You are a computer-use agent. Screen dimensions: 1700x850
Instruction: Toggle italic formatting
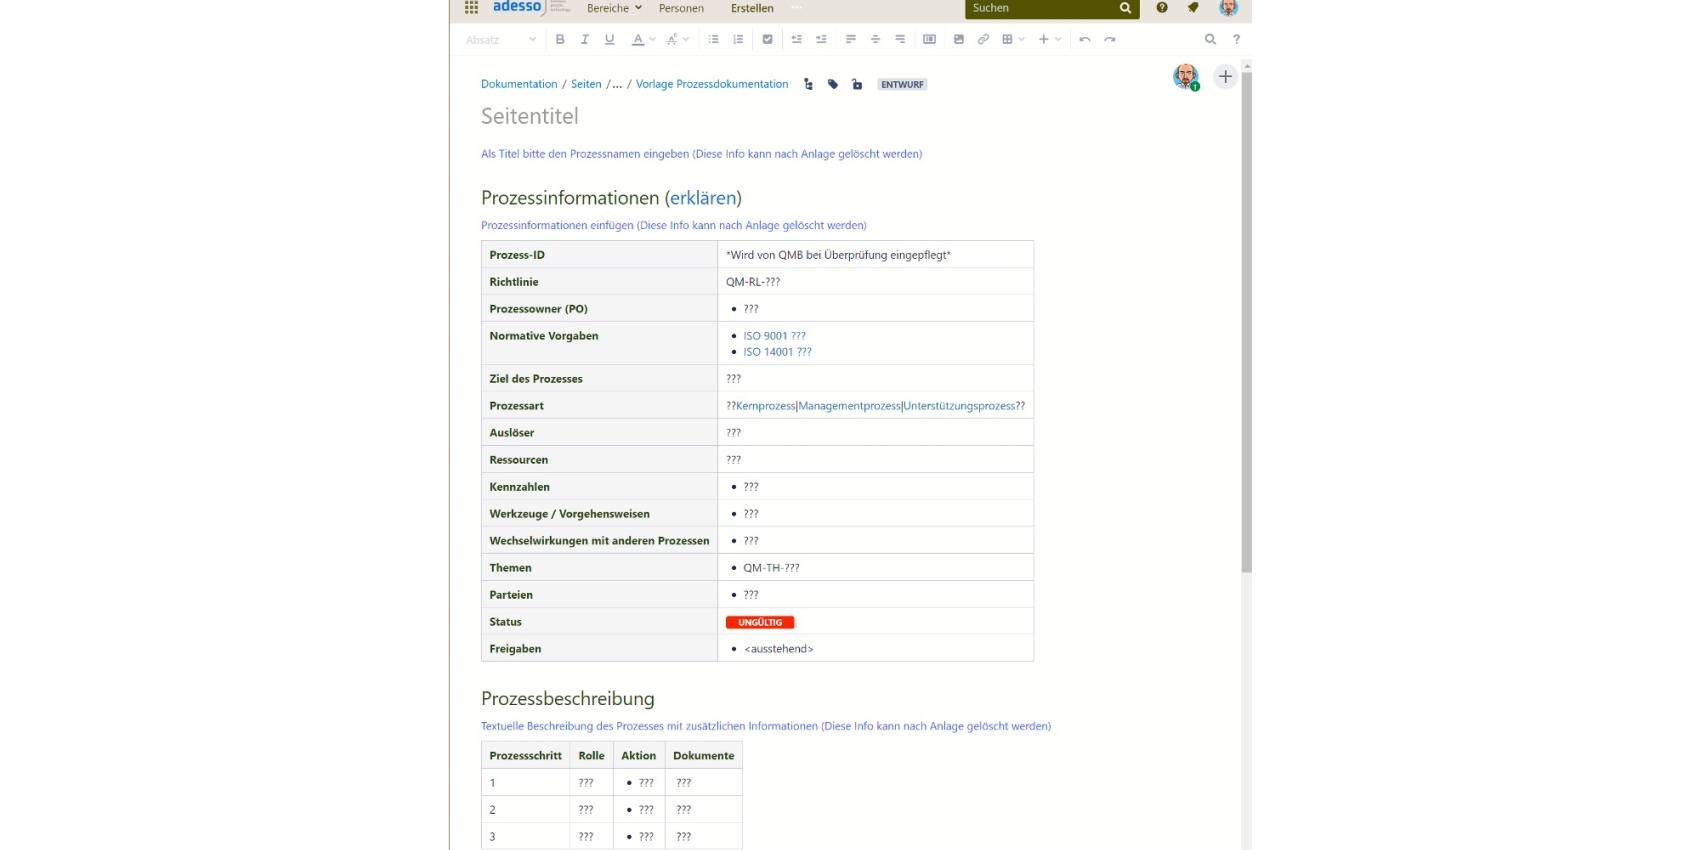click(x=585, y=40)
